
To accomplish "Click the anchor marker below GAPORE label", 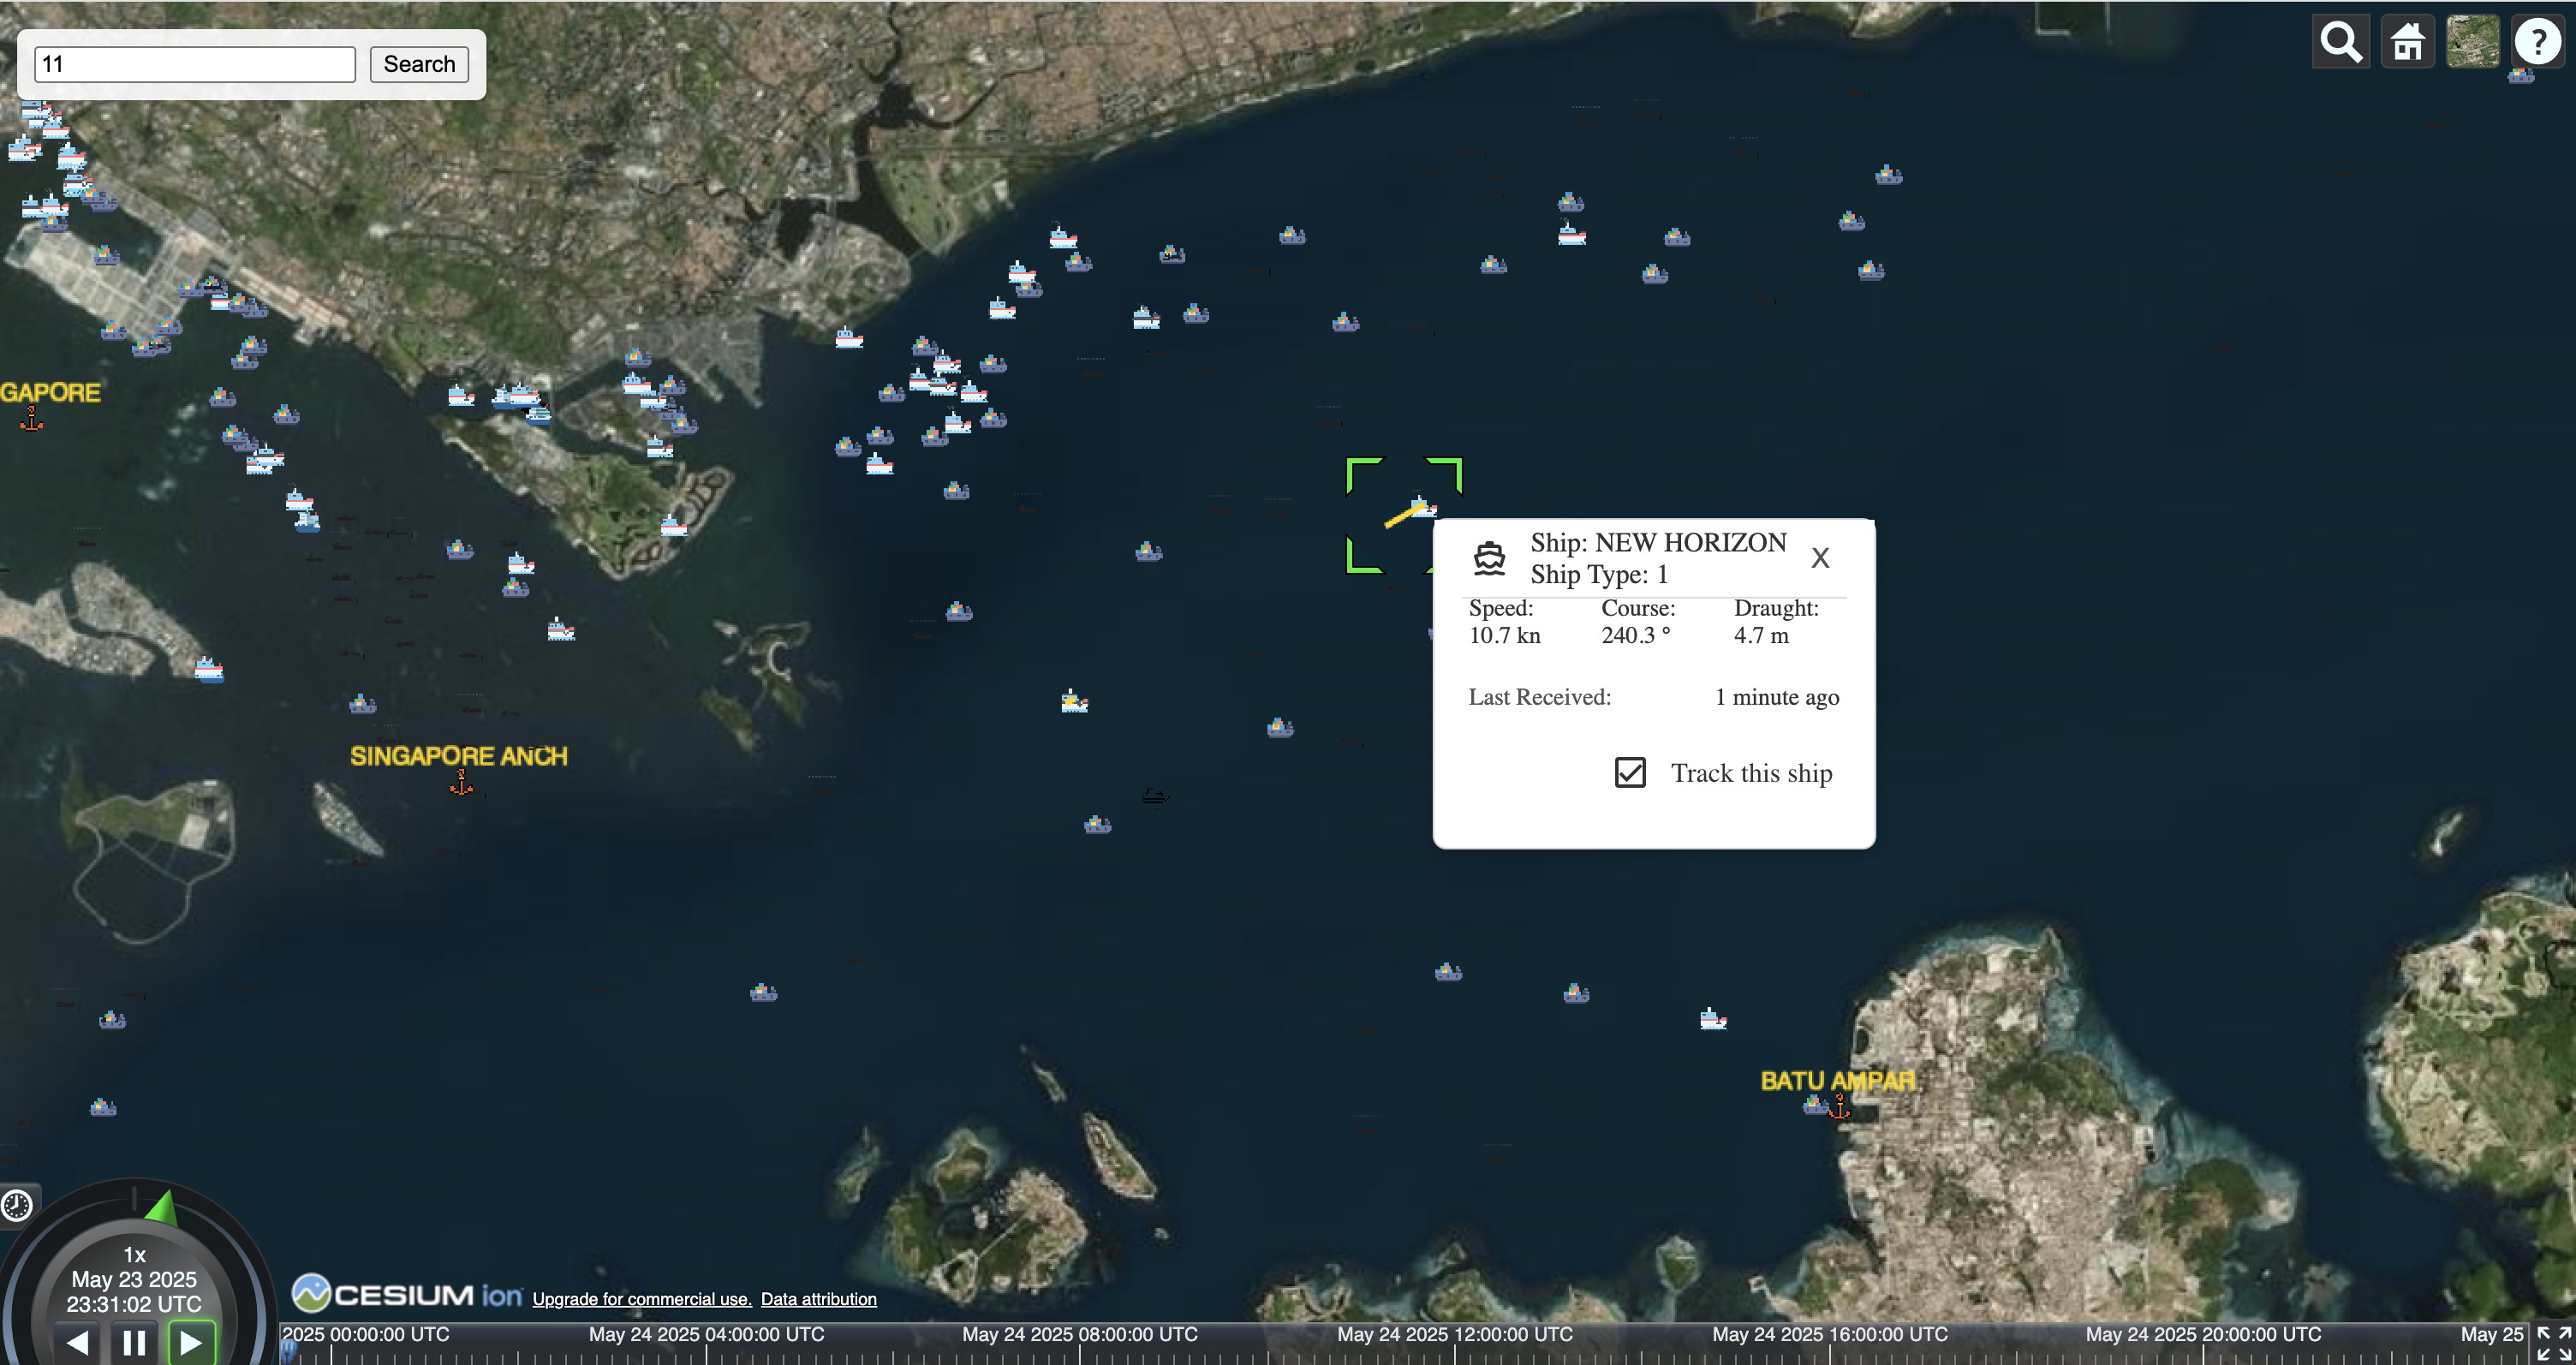I will [x=32, y=418].
